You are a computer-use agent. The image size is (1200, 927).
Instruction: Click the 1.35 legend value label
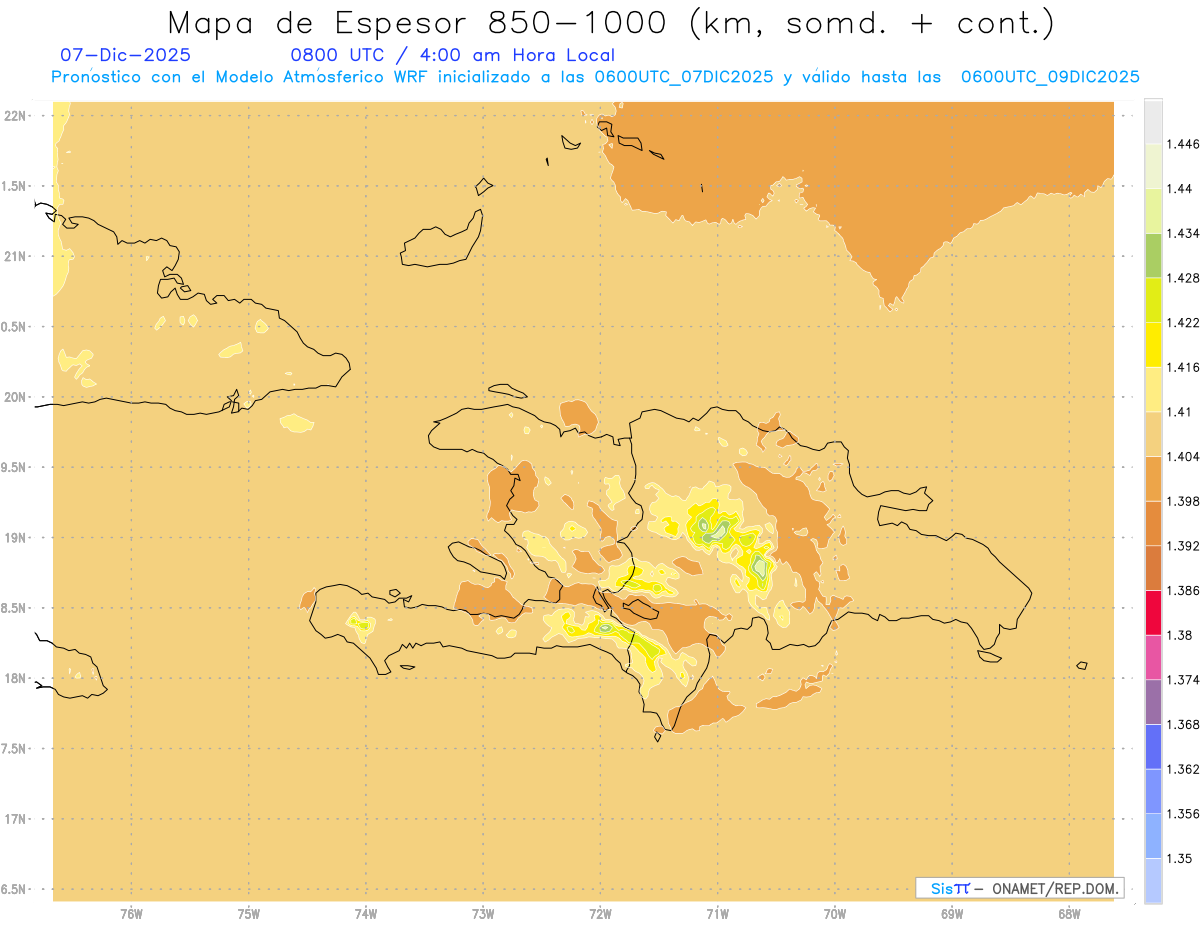point(1179,858)
